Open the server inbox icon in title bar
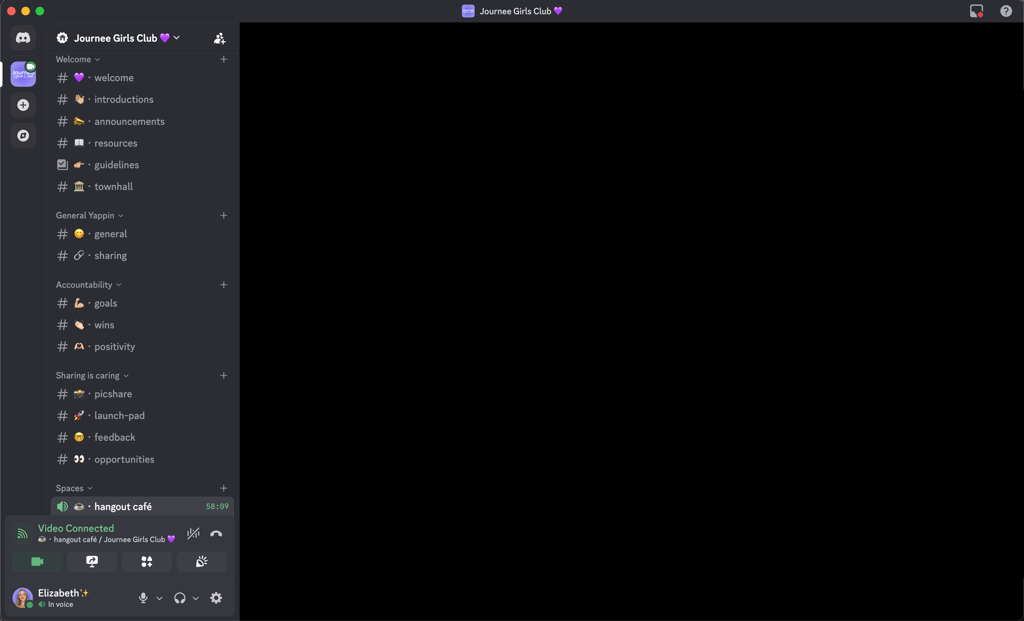This screenshot has width=1024, height=621. click(976, 11)
